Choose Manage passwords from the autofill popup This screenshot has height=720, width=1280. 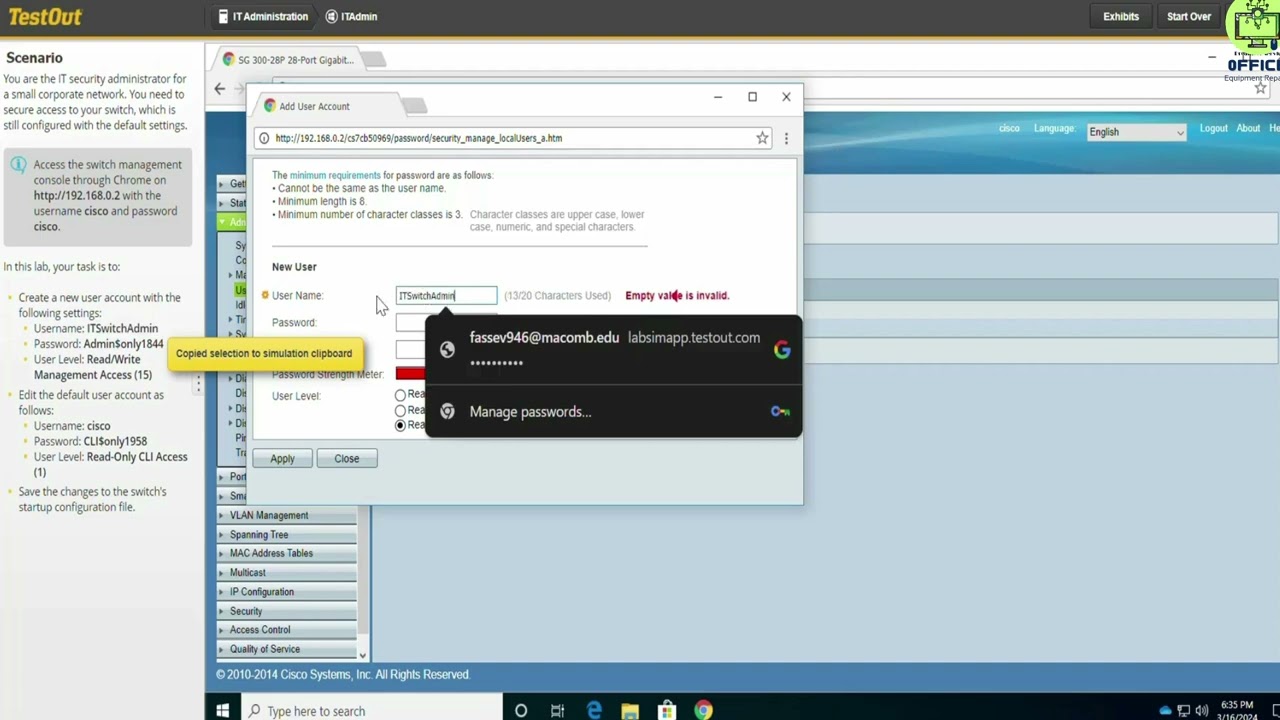614,412
